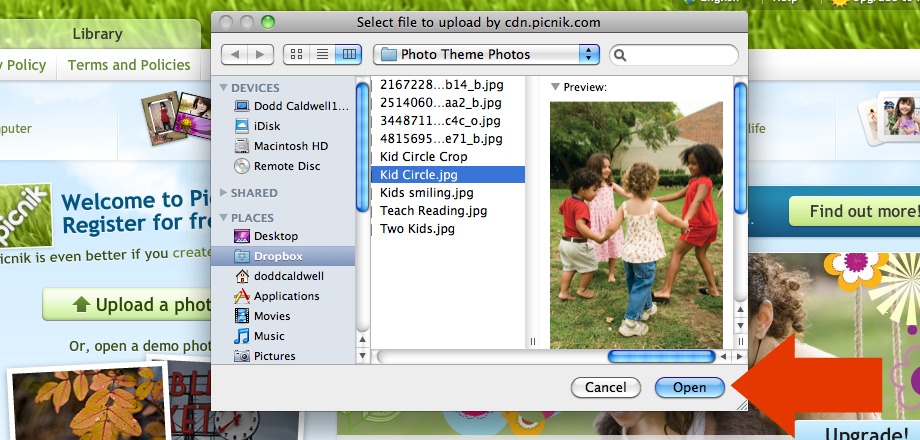Select file 2167228...b14_b.jpg

click(x=441, y=85)
